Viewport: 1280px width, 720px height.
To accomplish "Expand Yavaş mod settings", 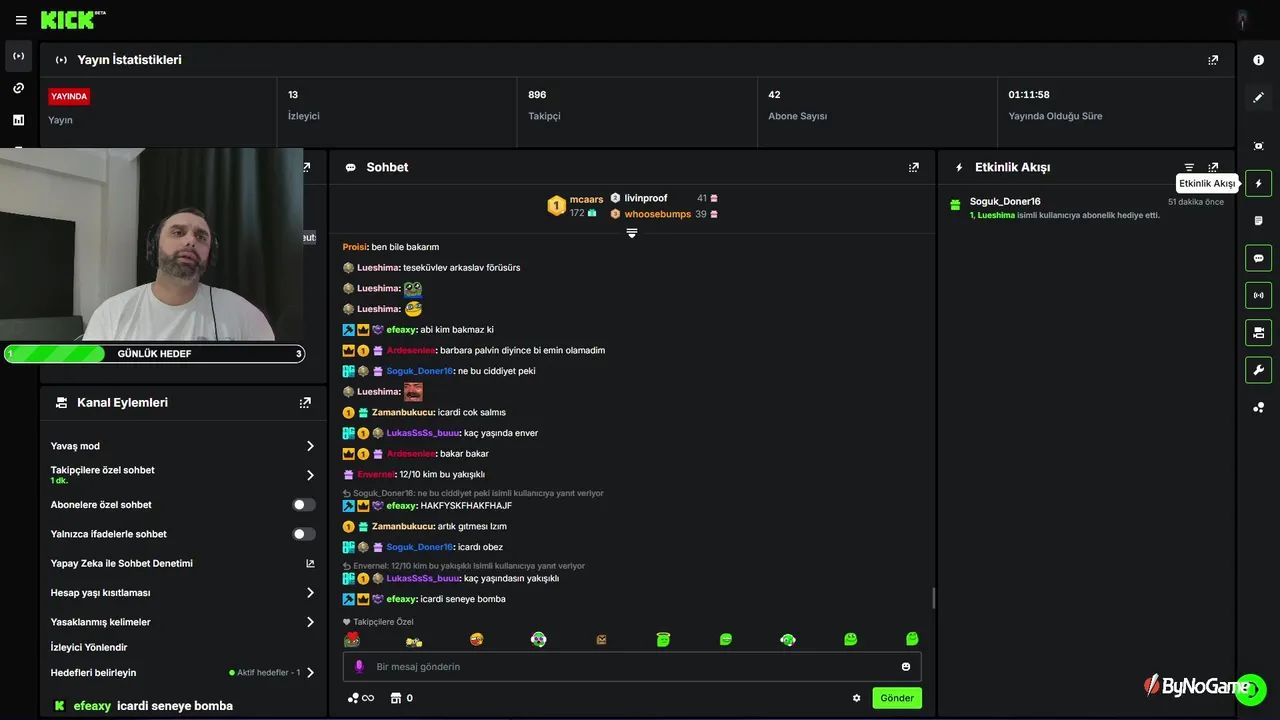I will tap(310, 446).
